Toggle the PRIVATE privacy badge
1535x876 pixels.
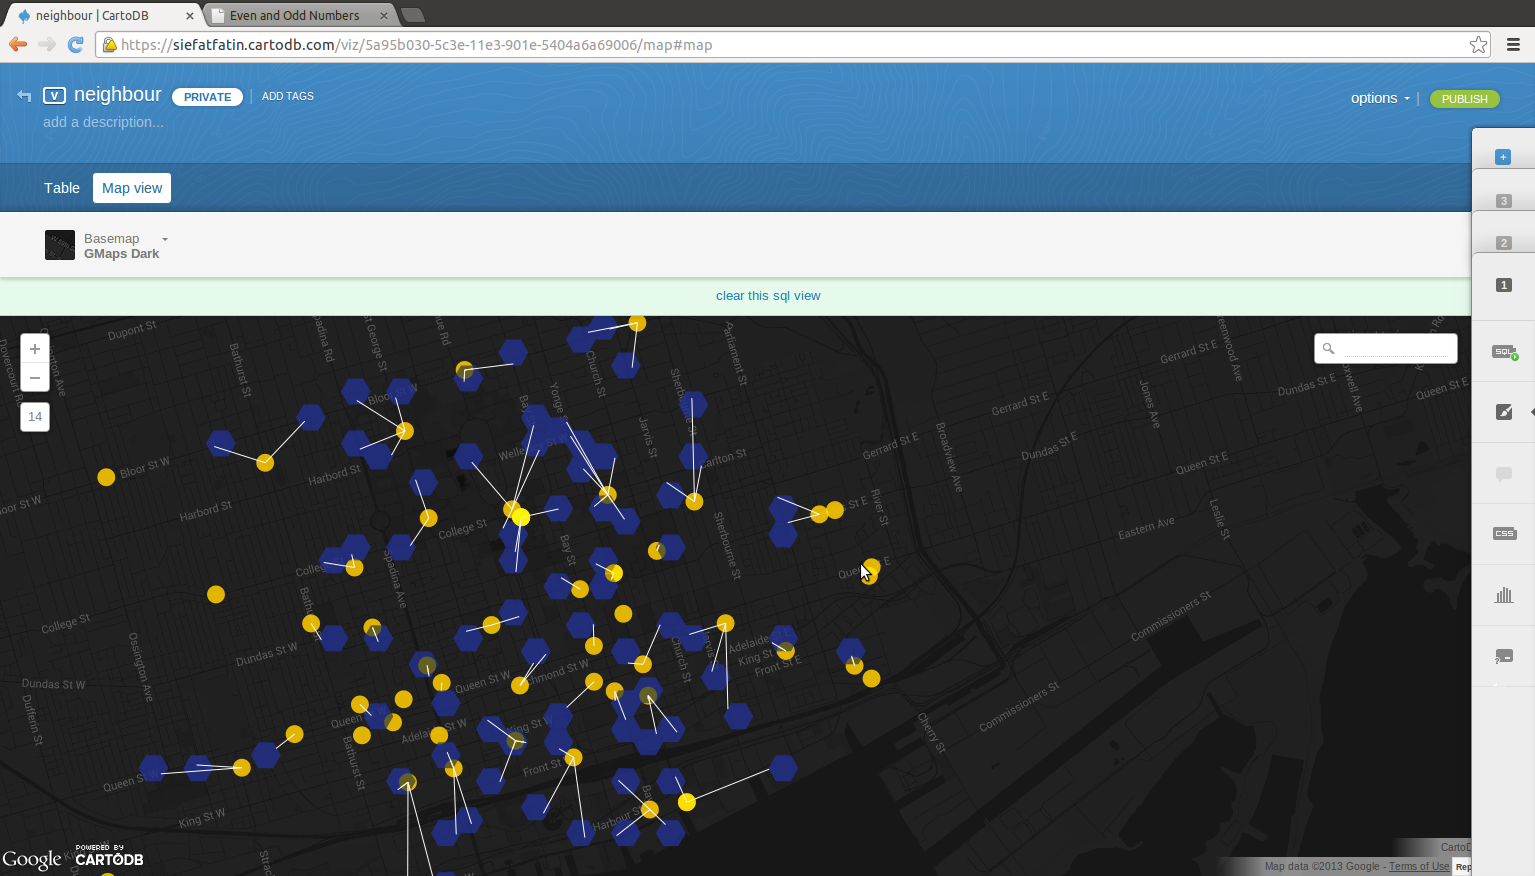[207, 97]
